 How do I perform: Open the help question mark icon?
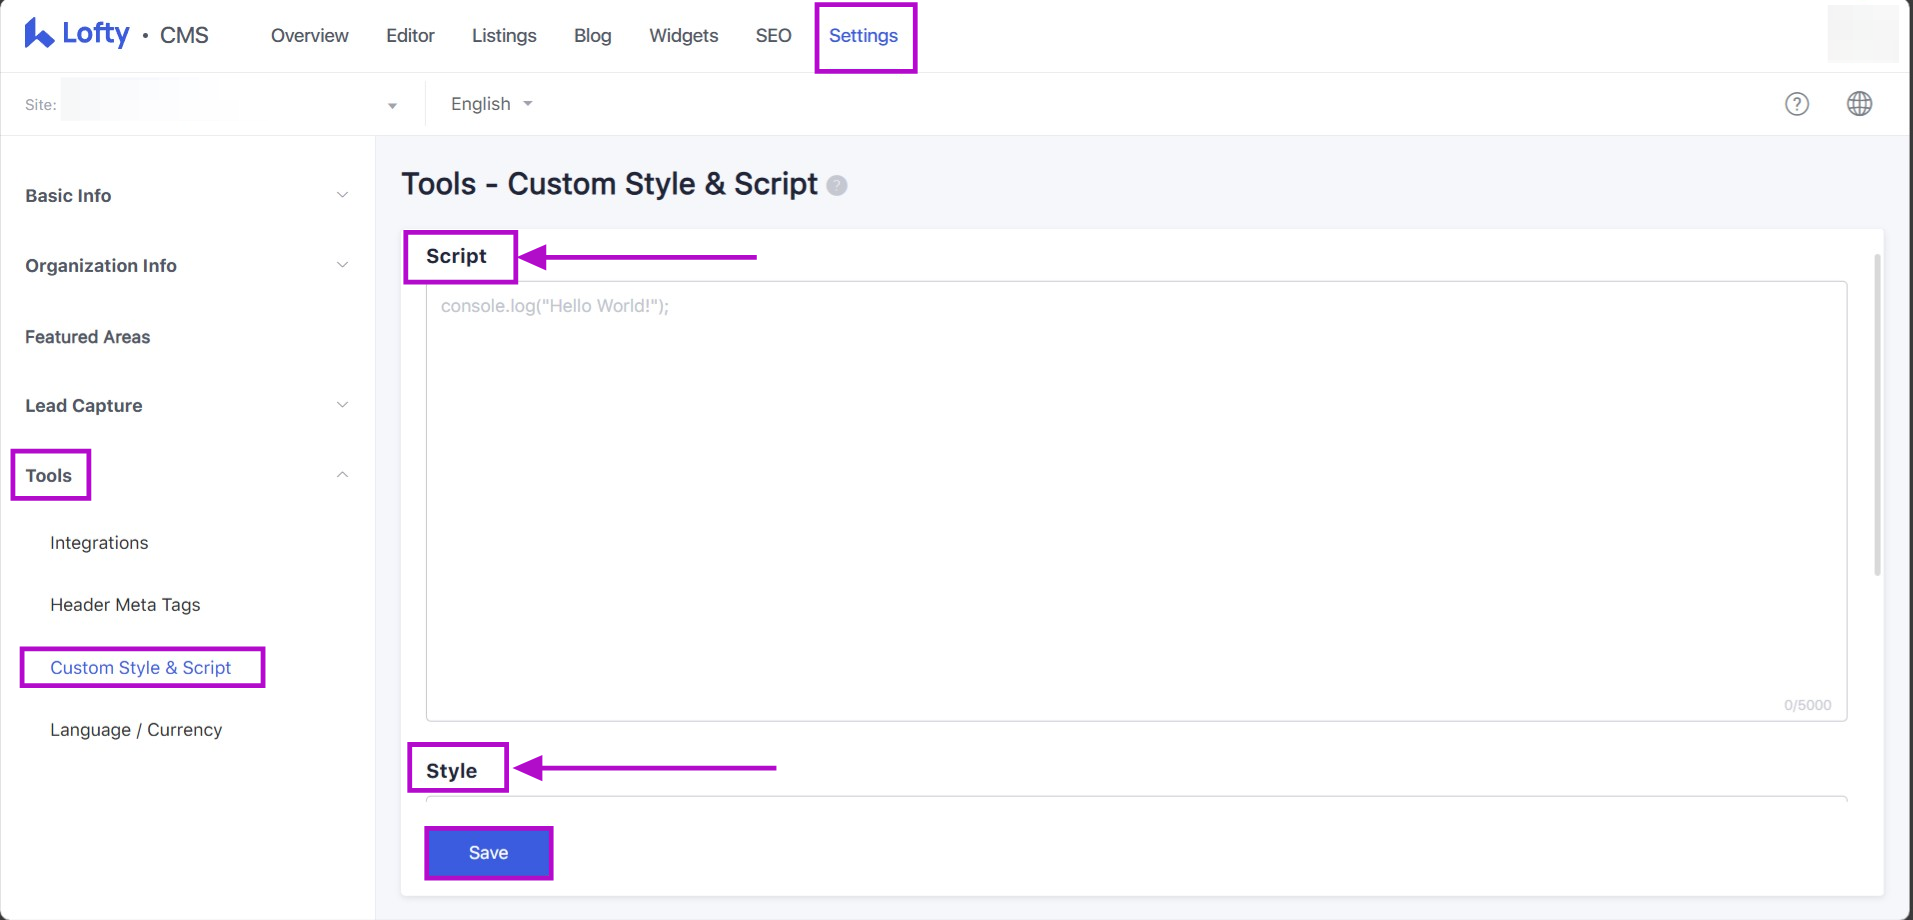coord(1796,104)
